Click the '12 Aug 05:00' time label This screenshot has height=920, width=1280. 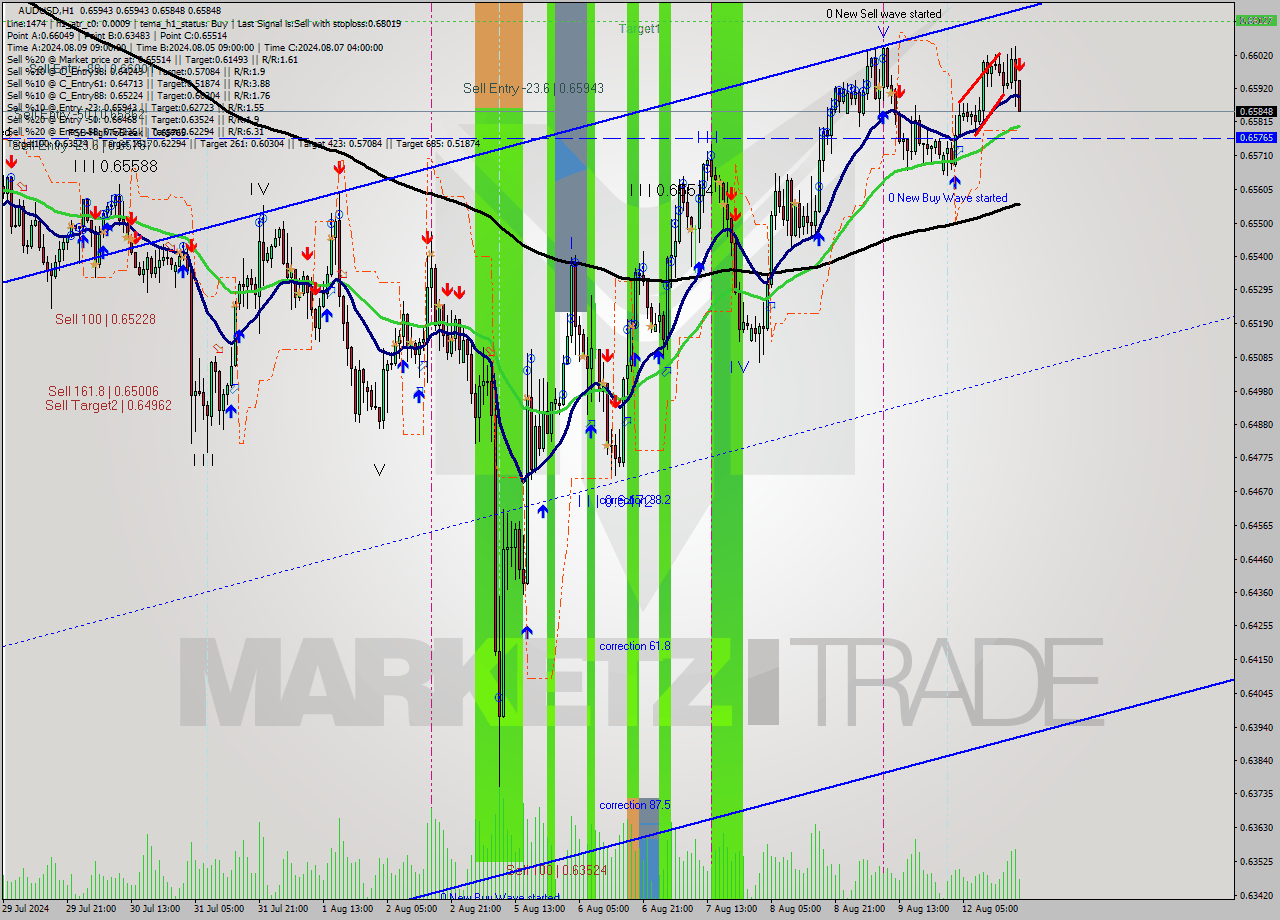(990, 909)
